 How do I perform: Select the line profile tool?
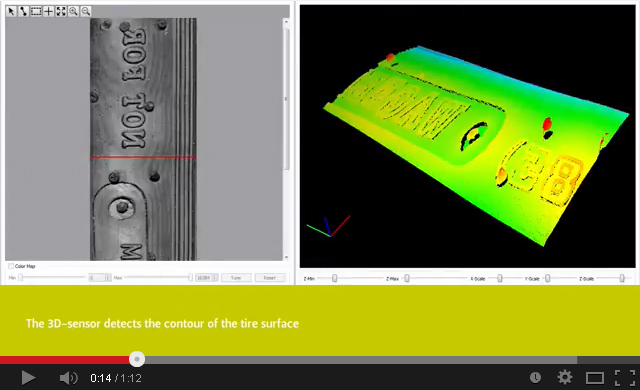click(x=24, y=11)
